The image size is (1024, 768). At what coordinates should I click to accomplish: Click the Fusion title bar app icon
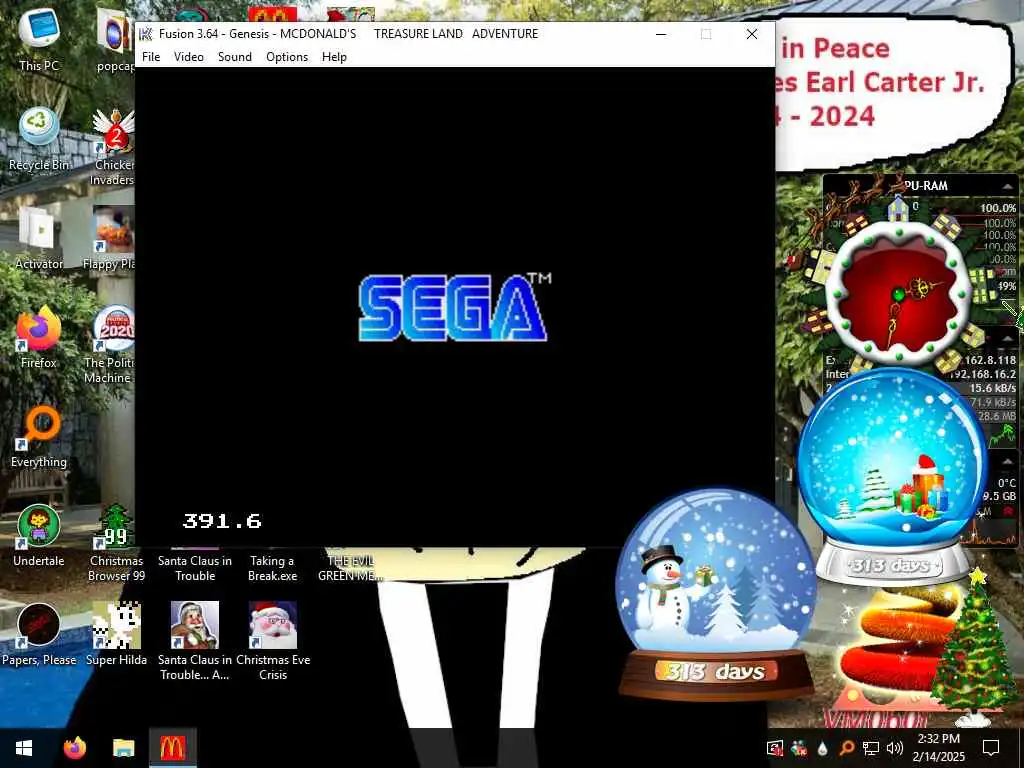coord(146,33)
